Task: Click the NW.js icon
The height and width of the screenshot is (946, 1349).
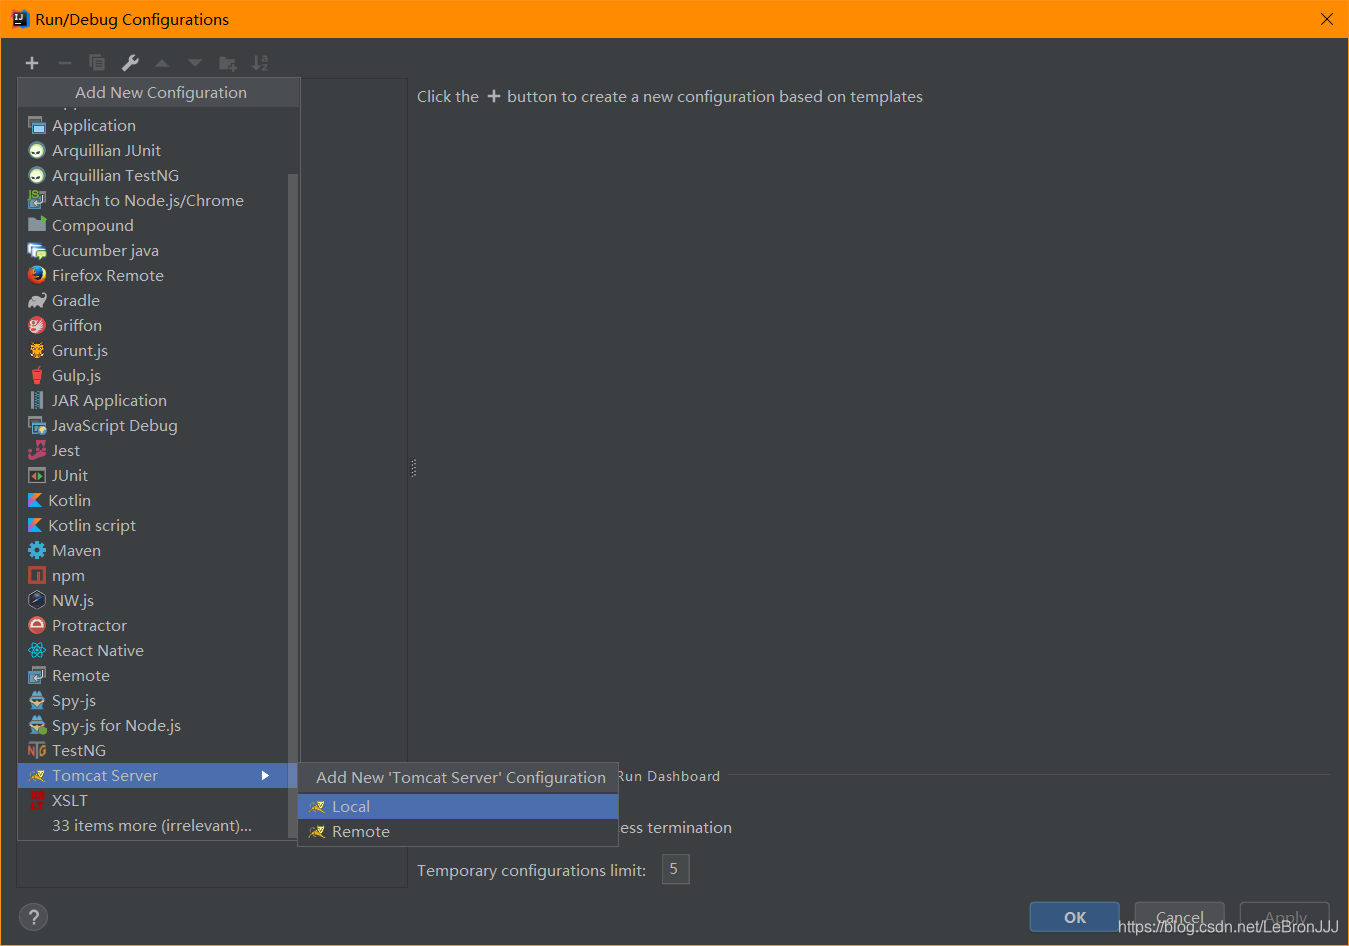Action: coord(37,600)
